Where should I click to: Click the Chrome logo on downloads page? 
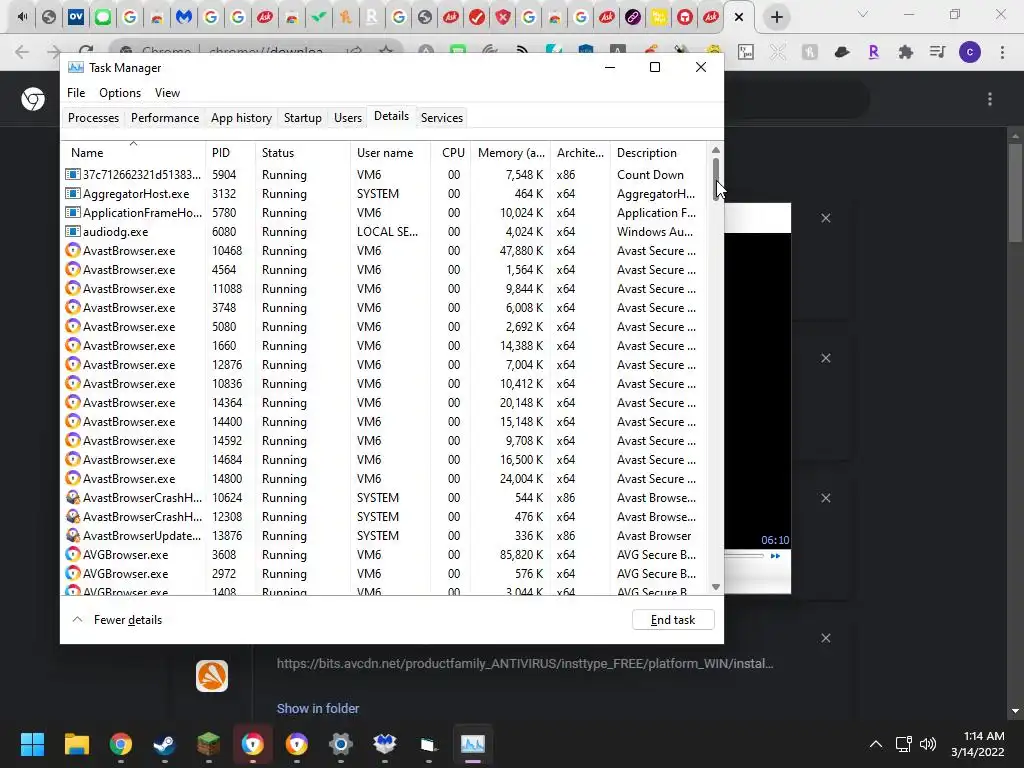click(33, 99)
